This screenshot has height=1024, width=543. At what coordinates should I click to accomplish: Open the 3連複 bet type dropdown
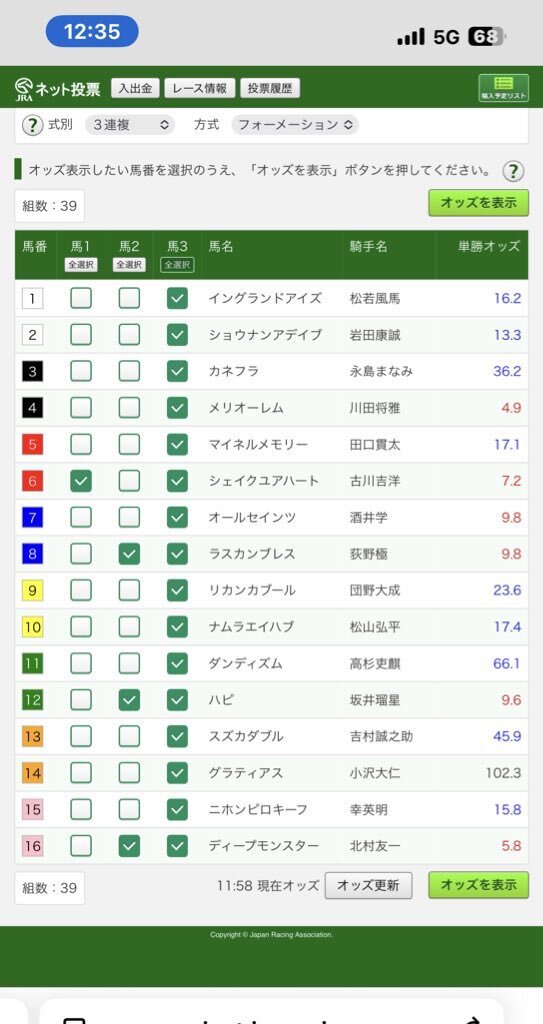(130, 125)
